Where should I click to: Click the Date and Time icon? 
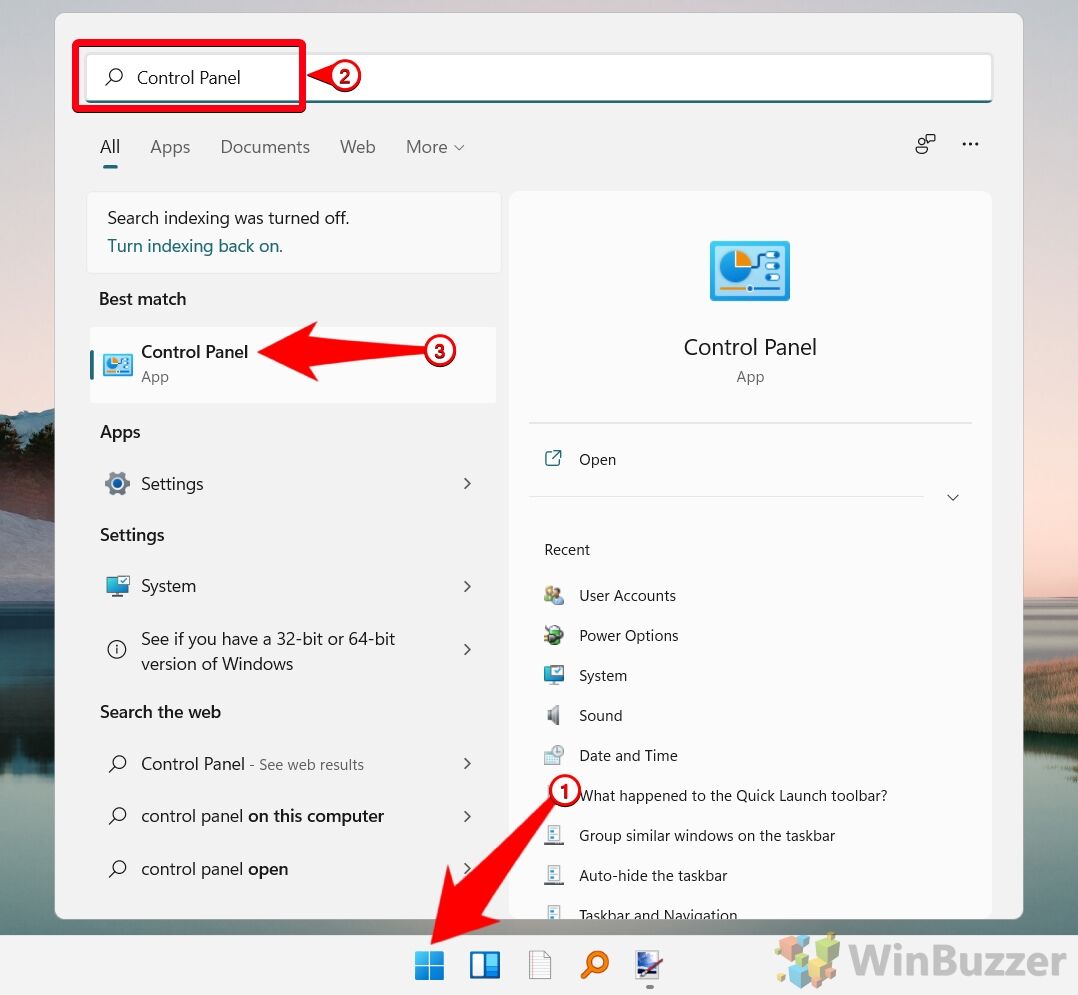pyautogui.click(x=554, y=755)
